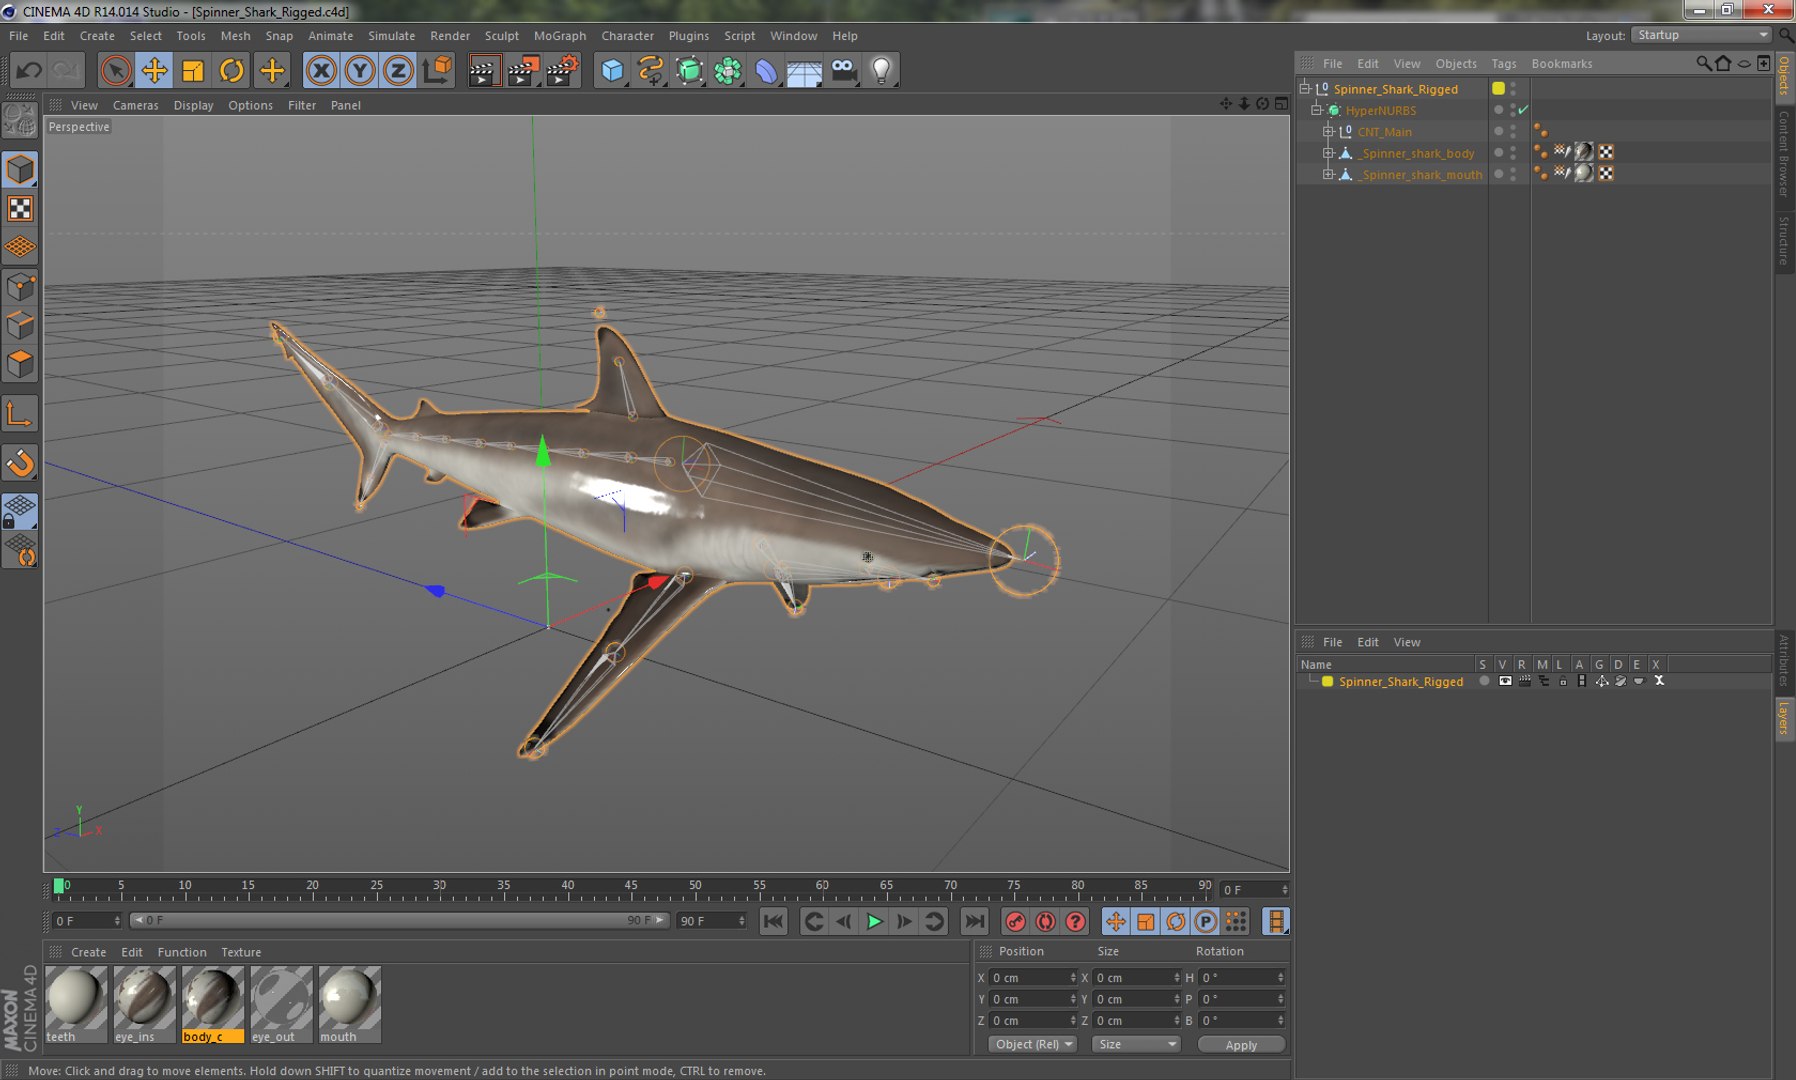
Task: Add a light object
Action: point(881,70)
